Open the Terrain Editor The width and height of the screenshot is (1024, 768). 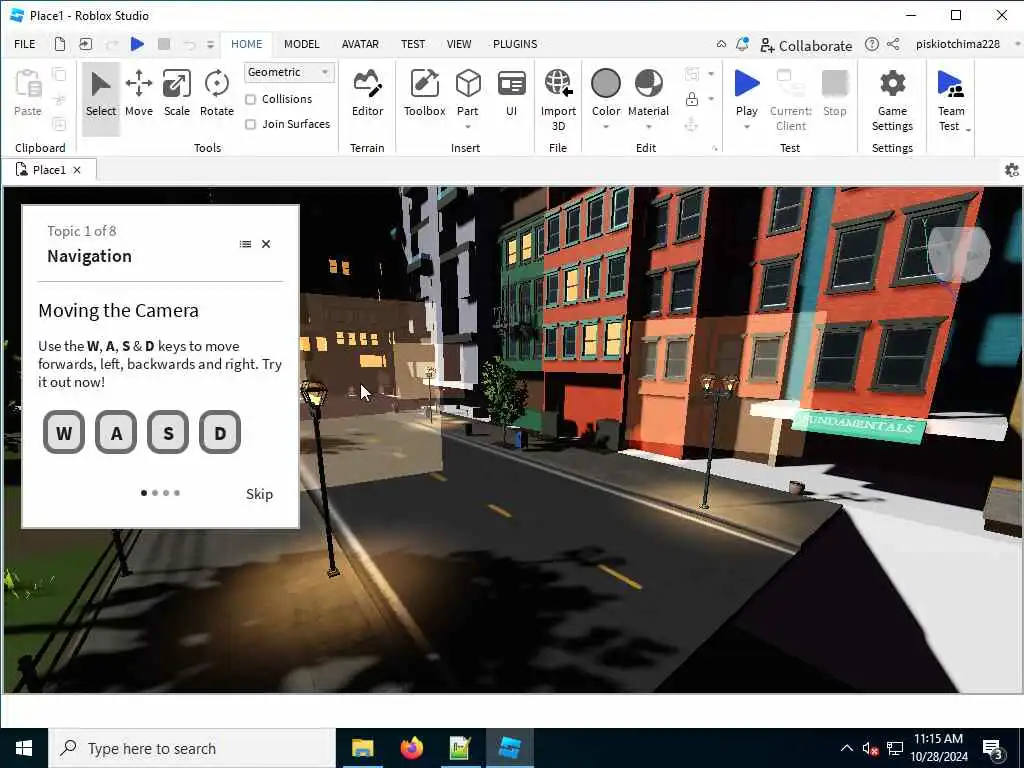point(368,94)
